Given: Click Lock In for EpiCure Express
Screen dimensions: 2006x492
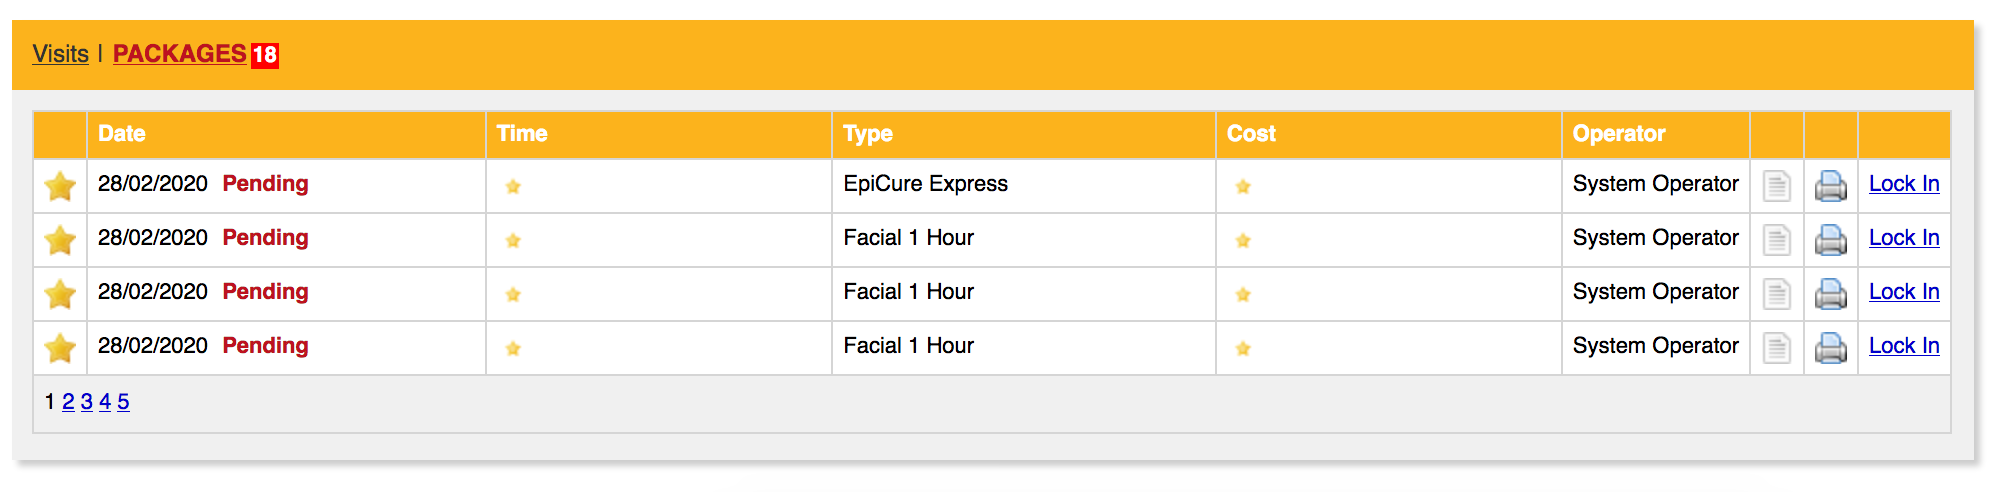Looking at the screenshot, I should pyautogui.click(x=1904, y=184).
